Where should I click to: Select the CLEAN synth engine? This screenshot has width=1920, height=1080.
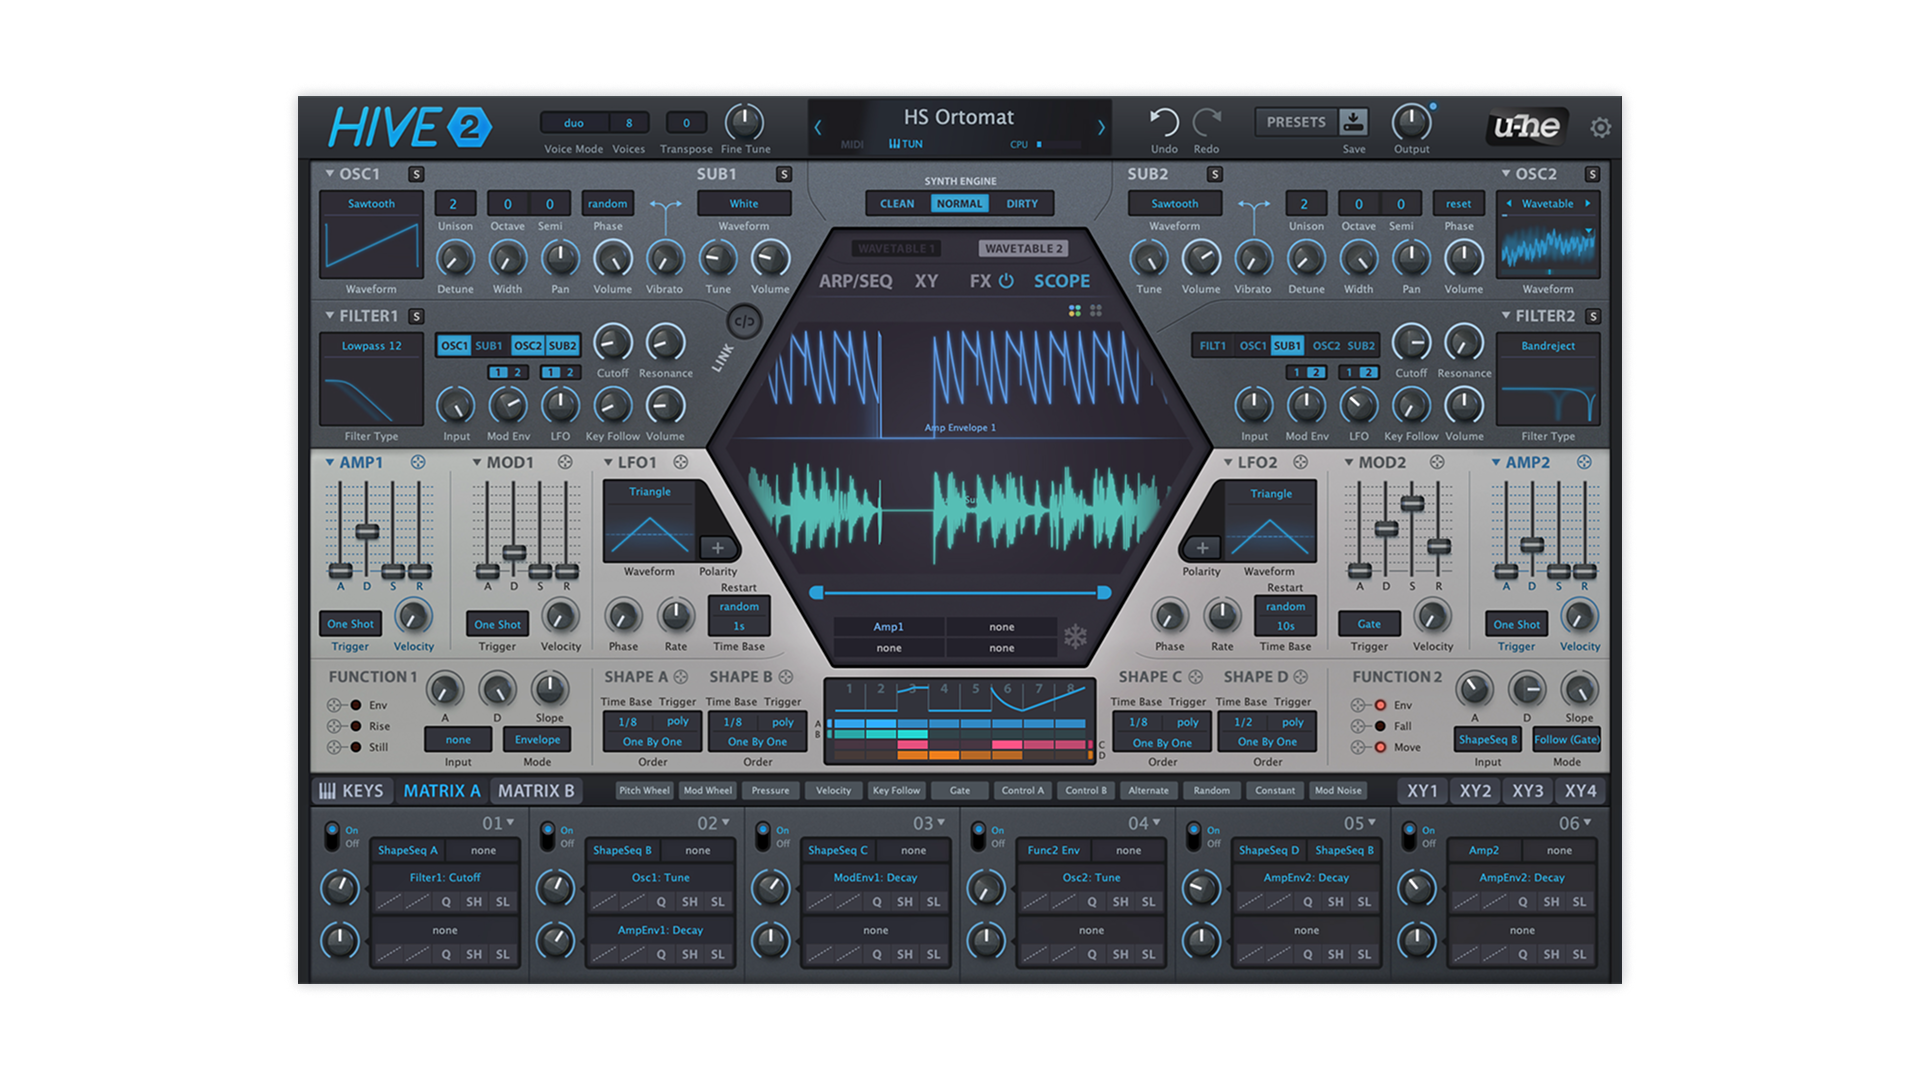click(x=897, y=204)
